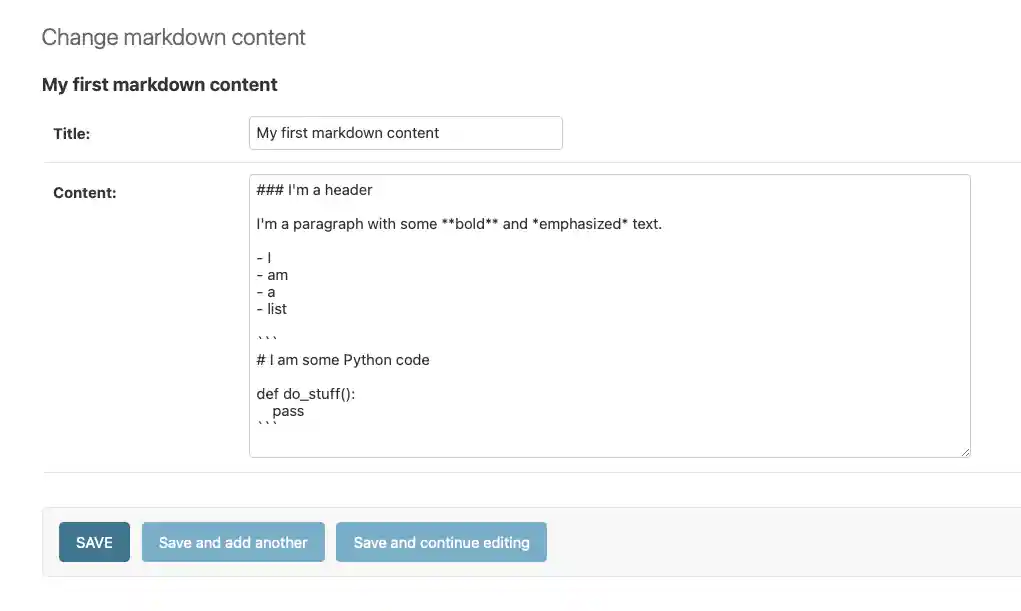Image resolution: width=1021 pixels, height=611 pixels.
Task: Click the "# I am some Python code" comment line
Action: coord(344,359)
